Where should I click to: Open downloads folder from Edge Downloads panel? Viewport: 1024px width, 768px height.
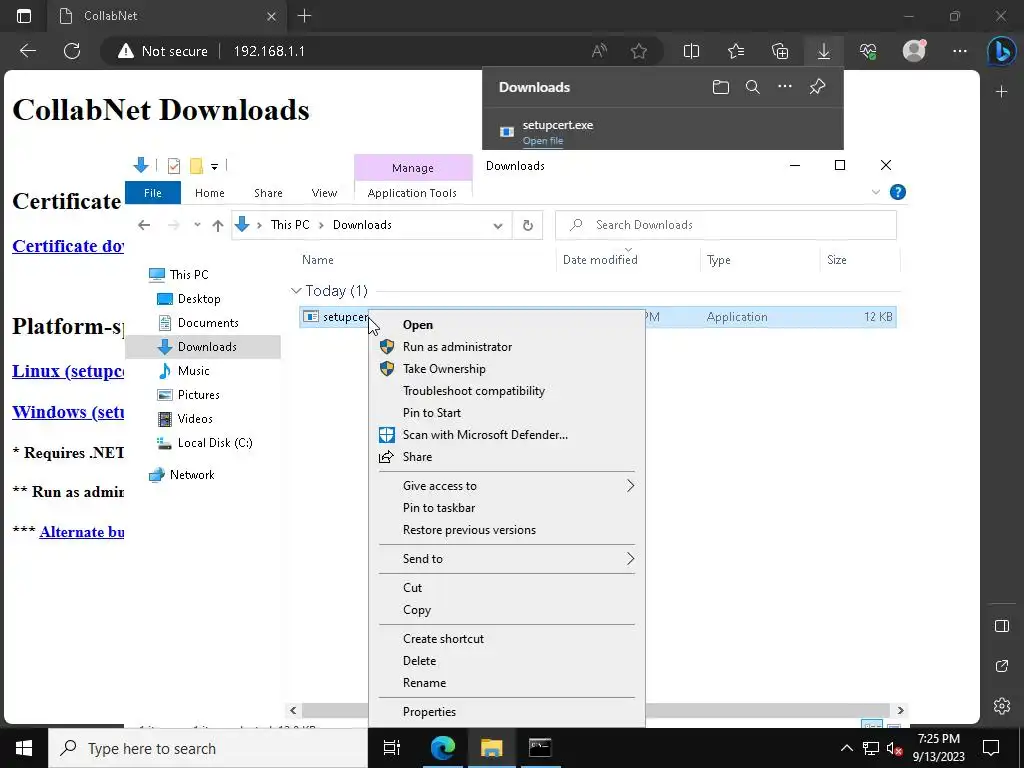(720, 87)
